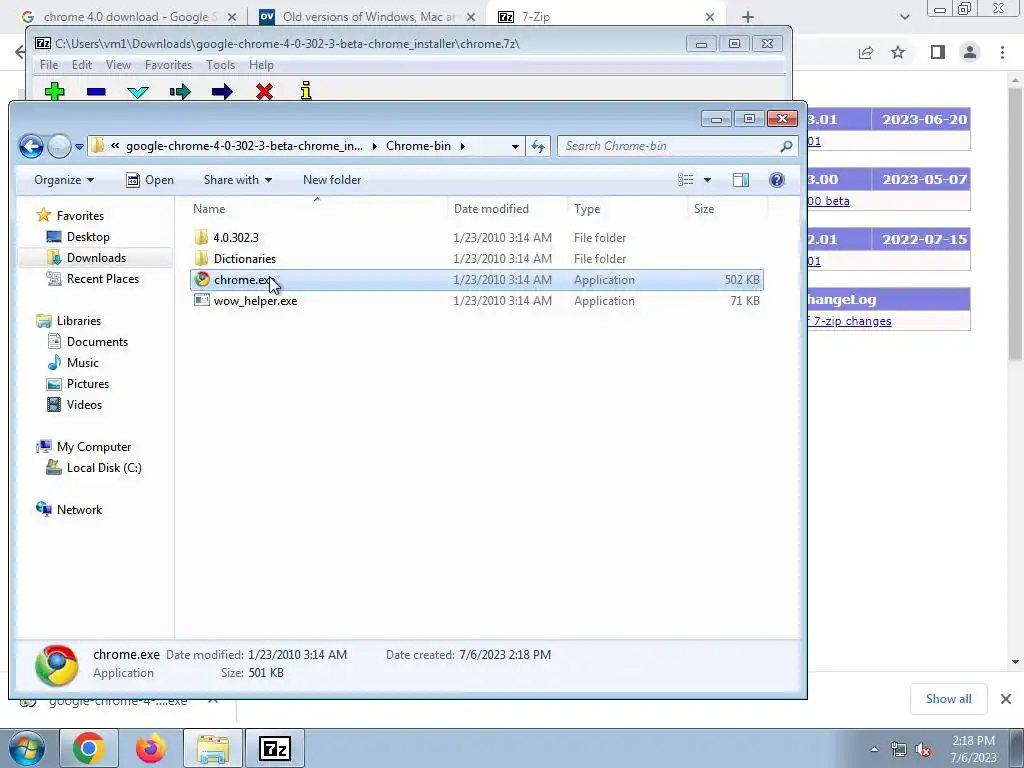The image size is (1024, 768).
Task: Open the recent pages dropdown arrow
Action: pos(79,147)
